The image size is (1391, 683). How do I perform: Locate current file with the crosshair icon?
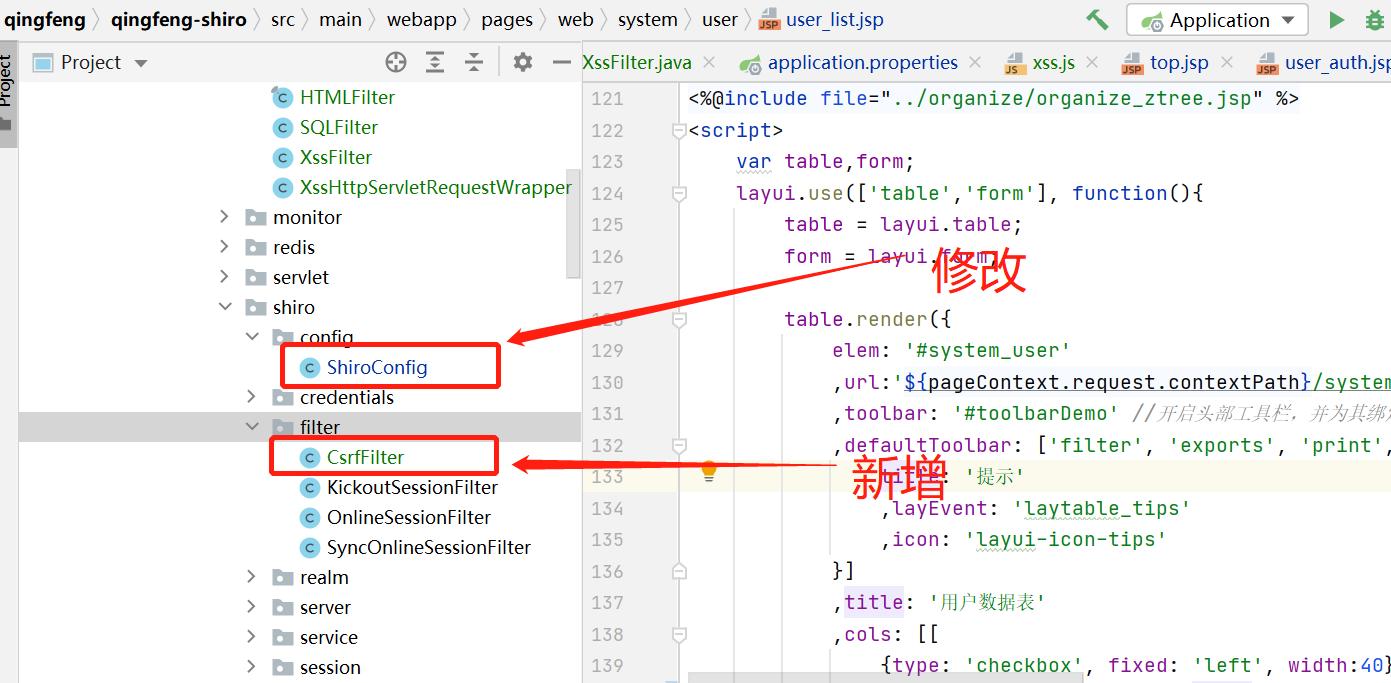coord(396,61)
